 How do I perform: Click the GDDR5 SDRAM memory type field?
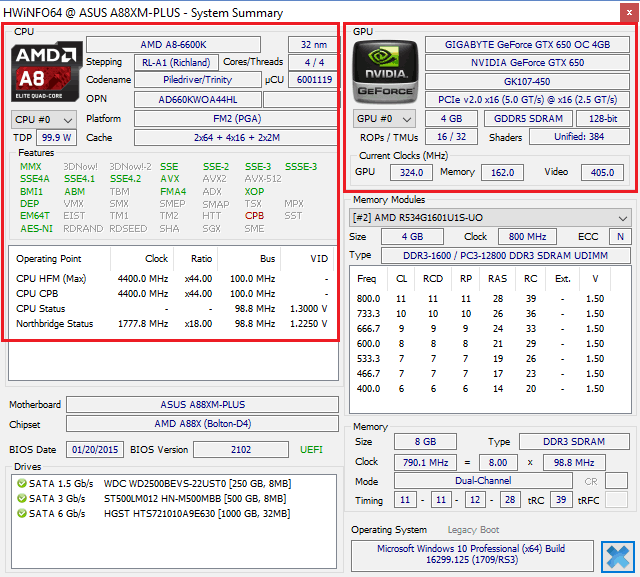tap(528, 119)
